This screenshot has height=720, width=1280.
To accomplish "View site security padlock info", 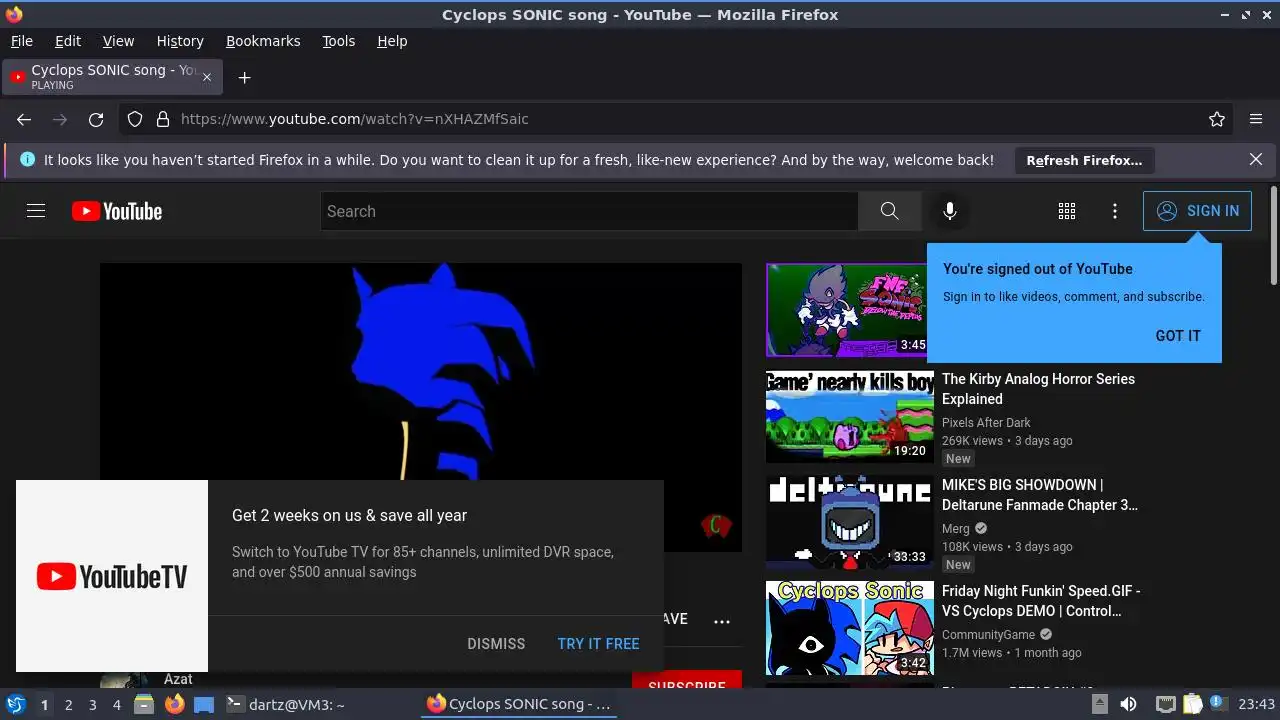I will tap(163, 119).
